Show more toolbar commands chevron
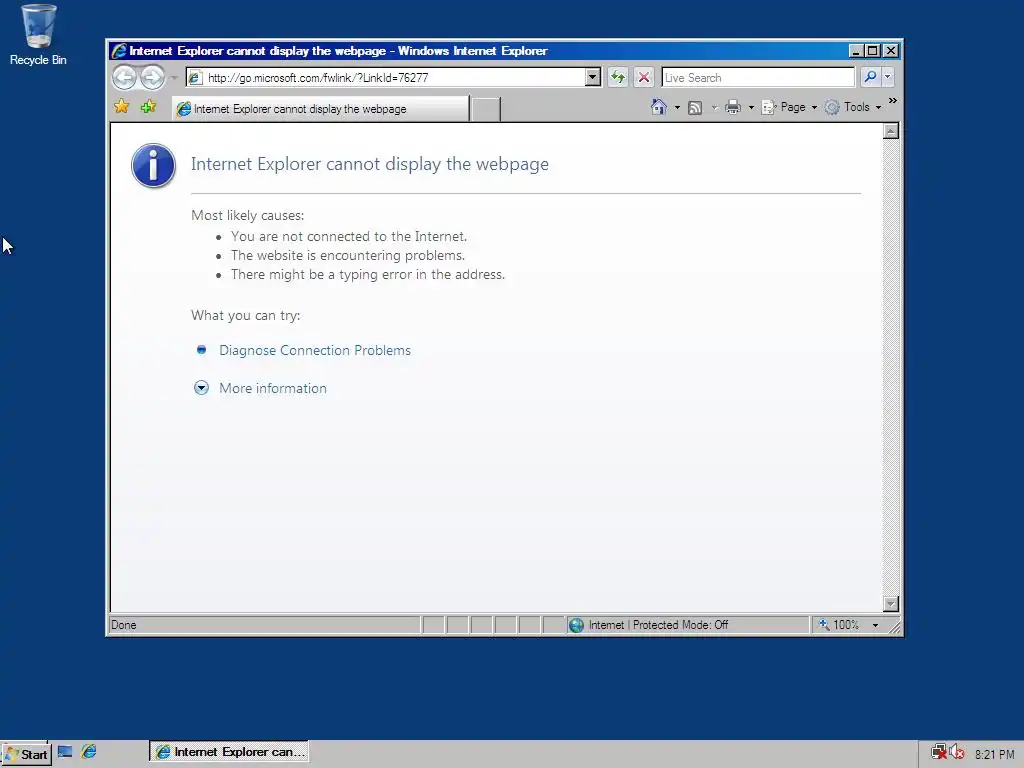The image size is (1024, 768). [893, 101]
